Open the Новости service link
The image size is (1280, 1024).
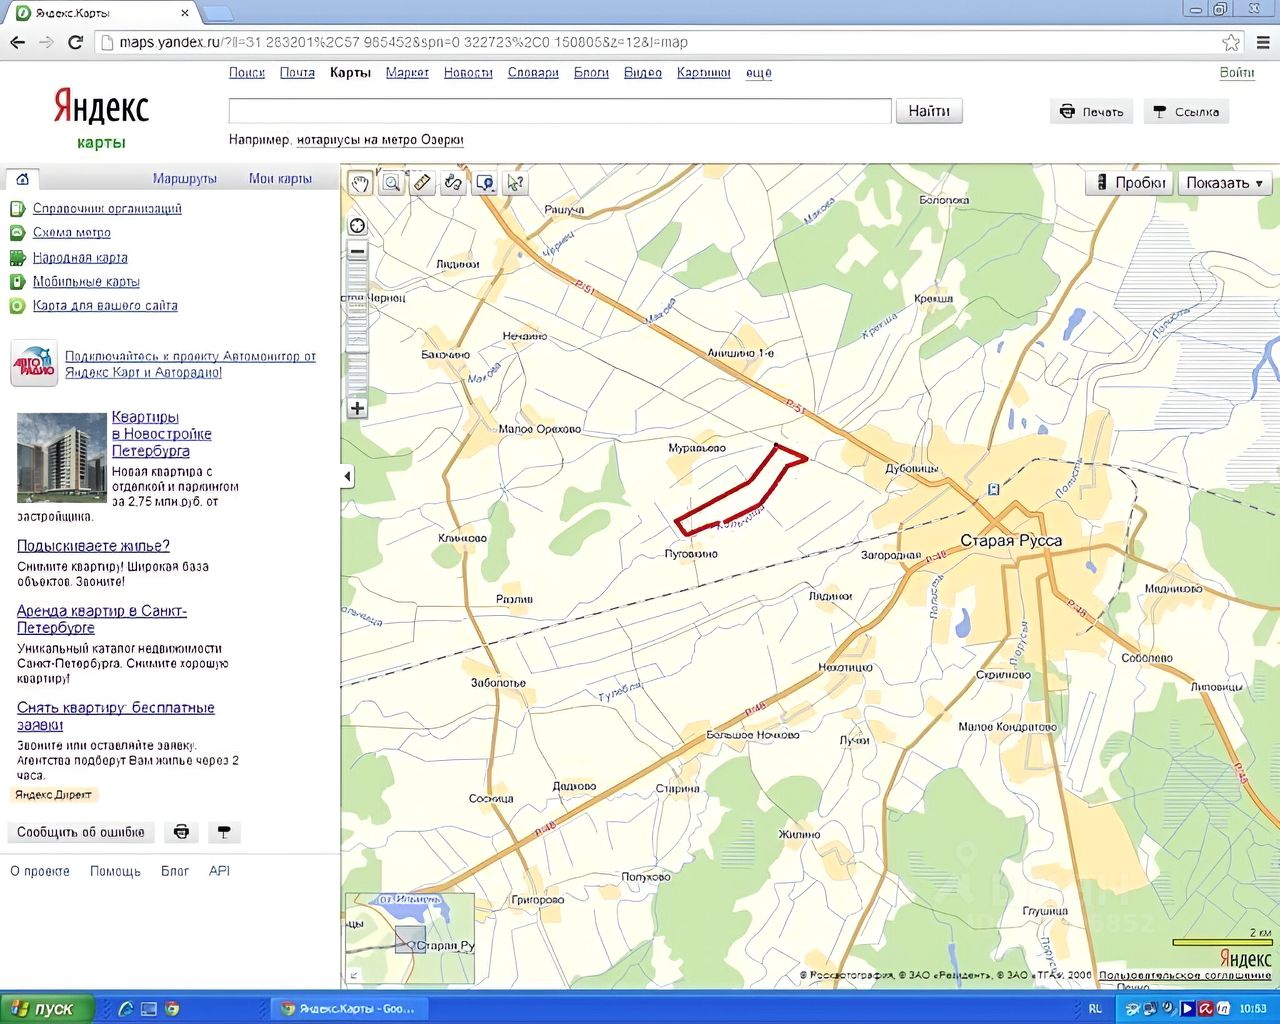pyautogui.click(x=468, y=73)
